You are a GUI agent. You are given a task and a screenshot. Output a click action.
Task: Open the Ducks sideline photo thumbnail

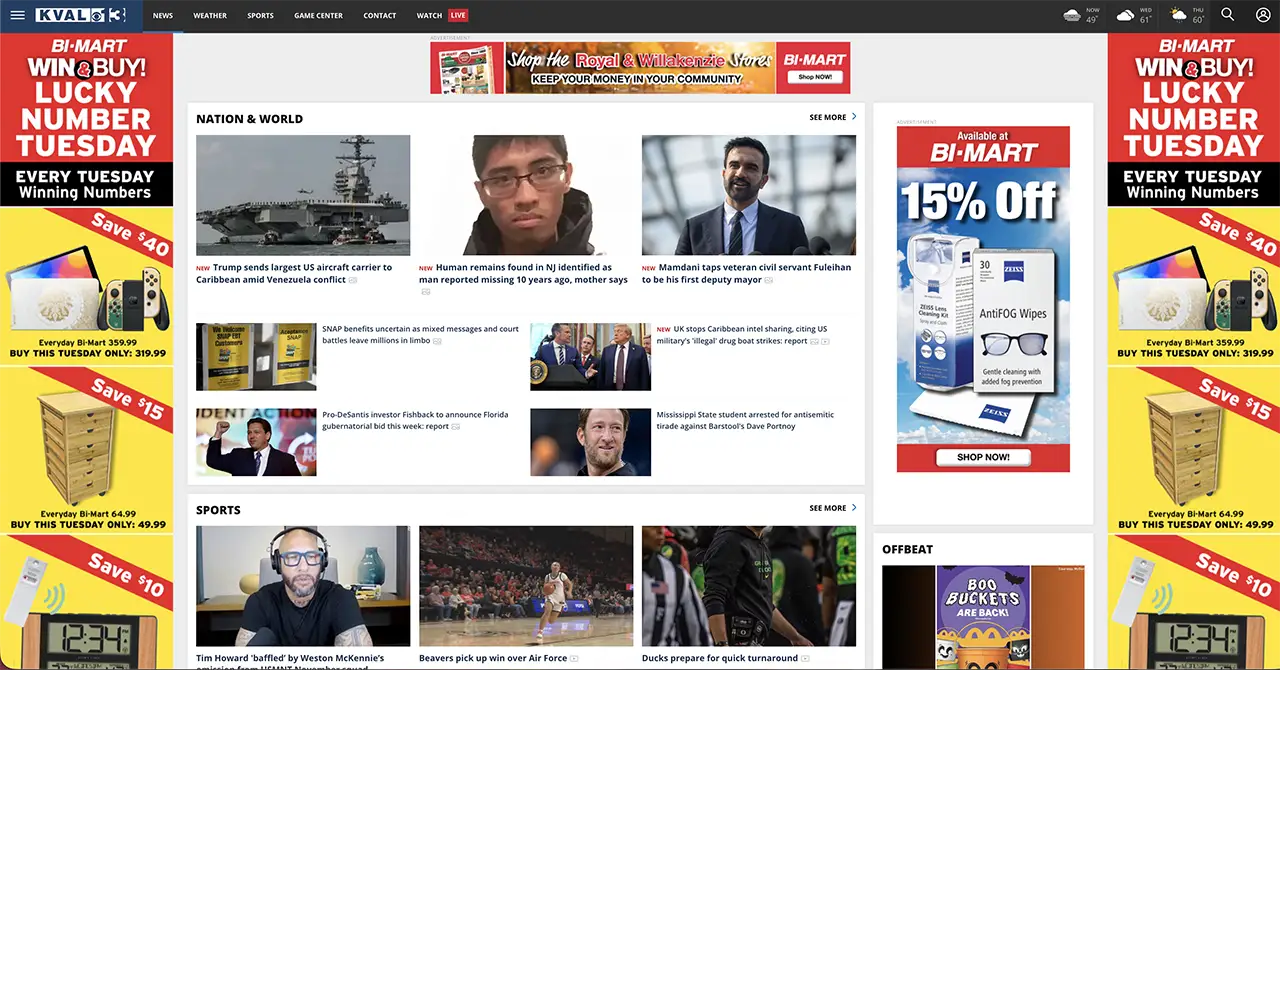click(x=749, y=586)
